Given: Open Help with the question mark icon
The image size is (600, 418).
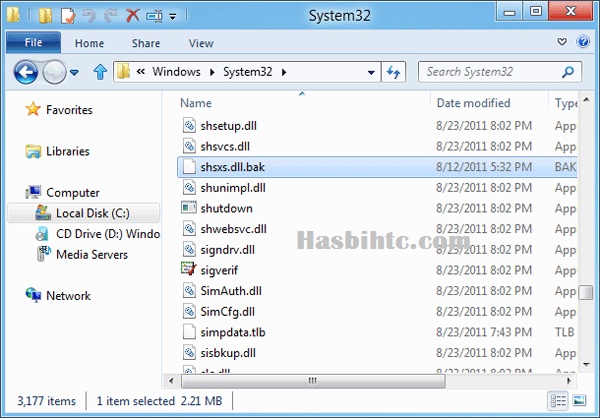Looking at the screenshot, I should click(583, 41).
